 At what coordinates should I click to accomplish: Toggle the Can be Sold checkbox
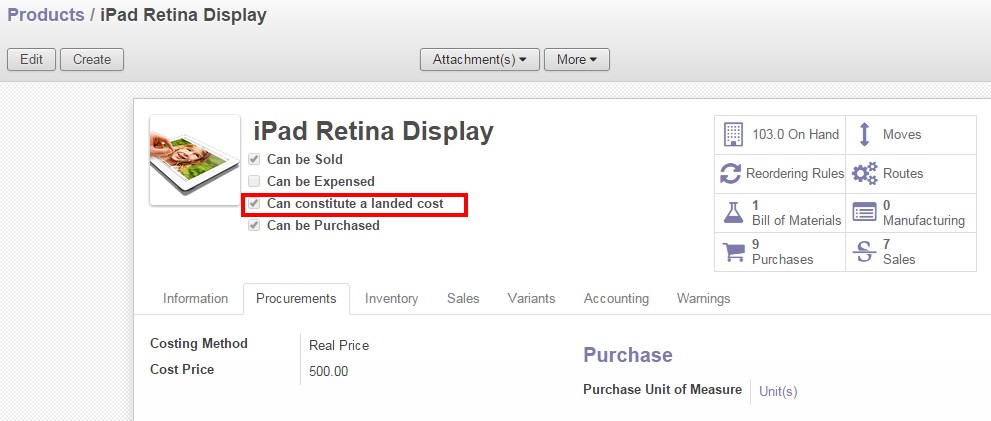click(x=254, y=160)
